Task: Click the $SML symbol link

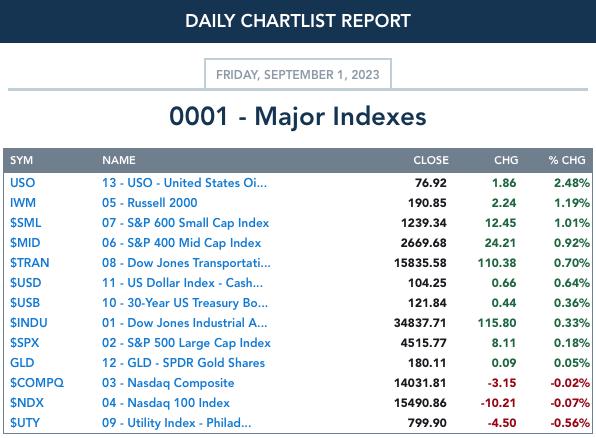Action: tap(25, 223)
